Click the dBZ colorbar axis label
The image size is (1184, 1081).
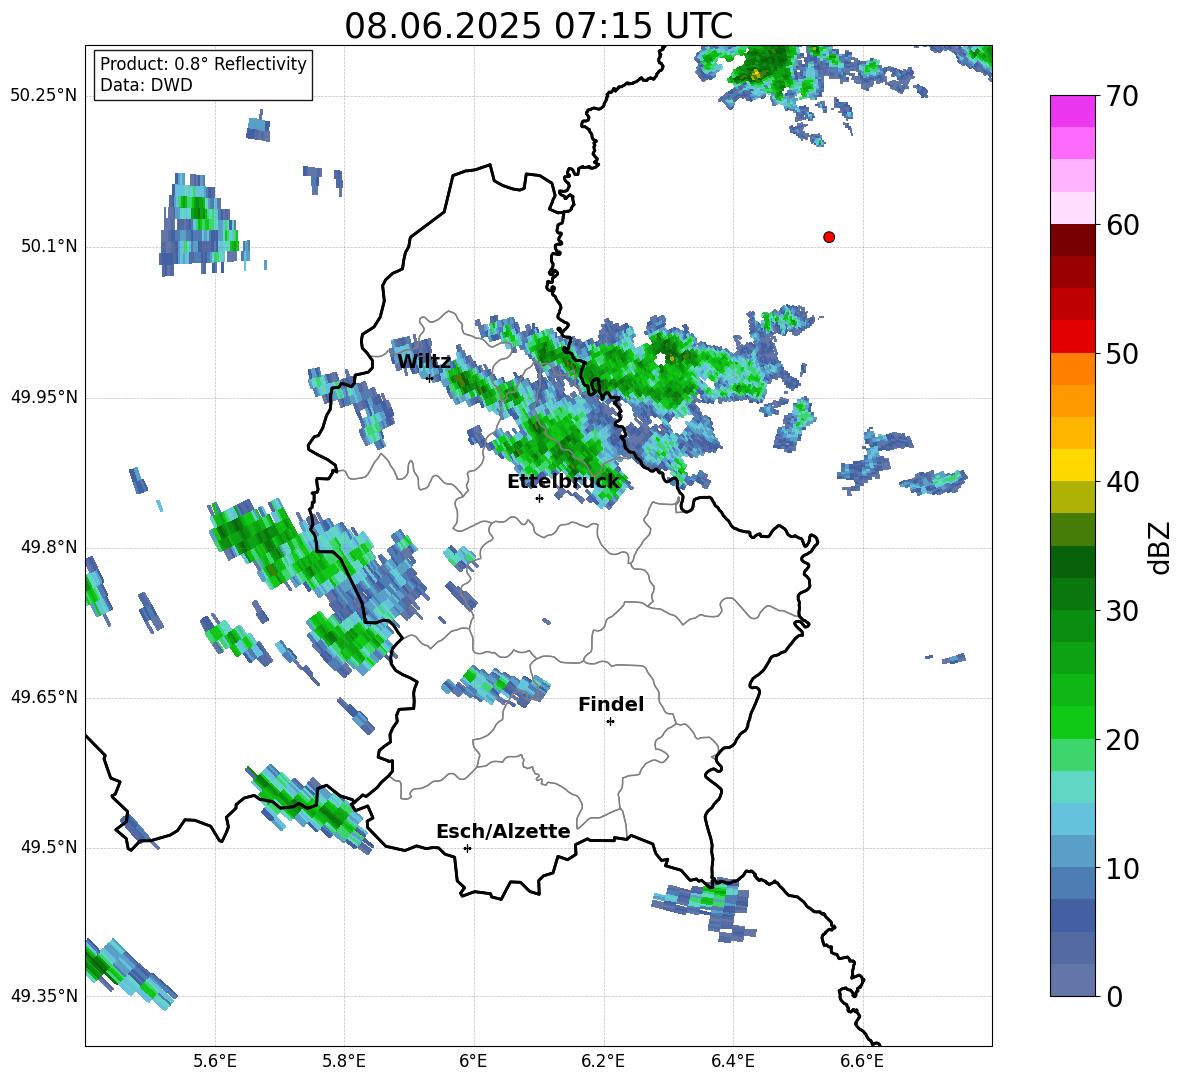pyautogui.click(x=1161, y=547)
